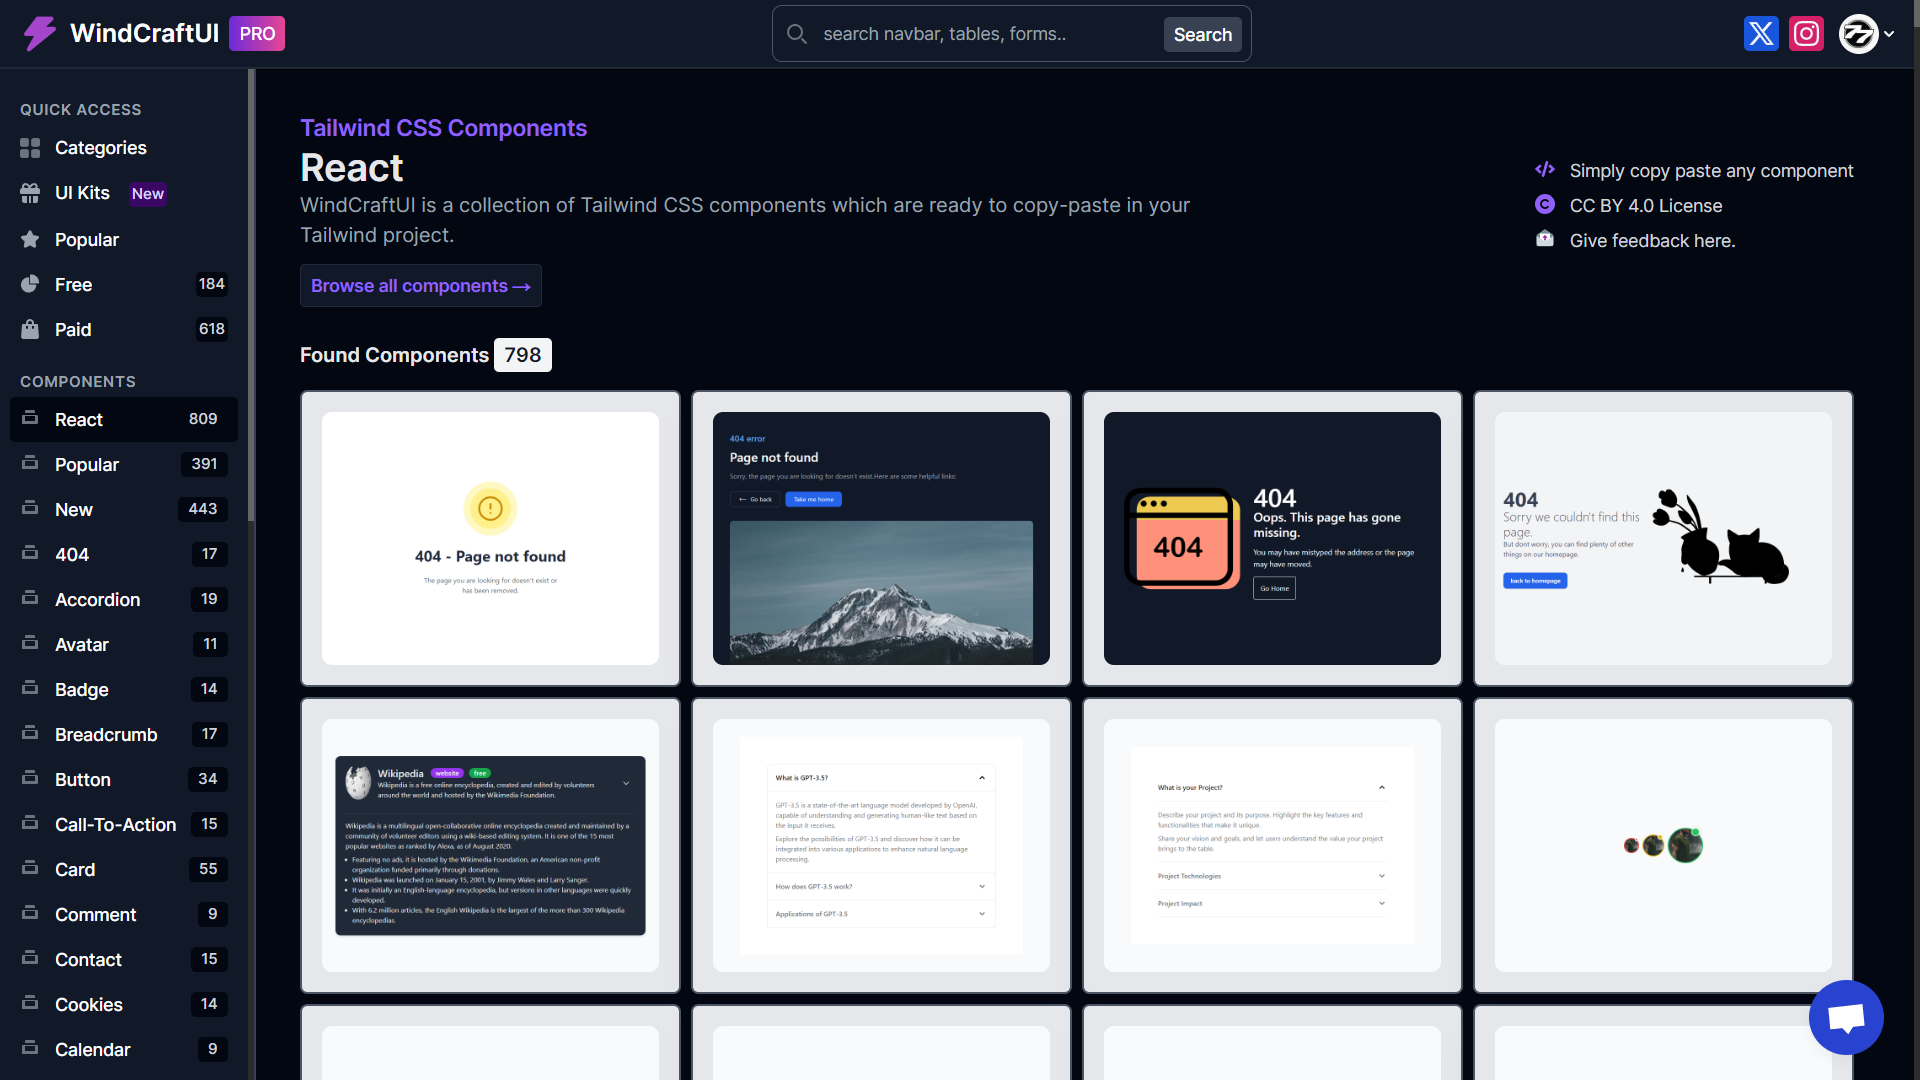This screenshot has height=1080, width=1920.
Task: Open the orange 404 'Oops' component card
Action: tap(1272, 538)
